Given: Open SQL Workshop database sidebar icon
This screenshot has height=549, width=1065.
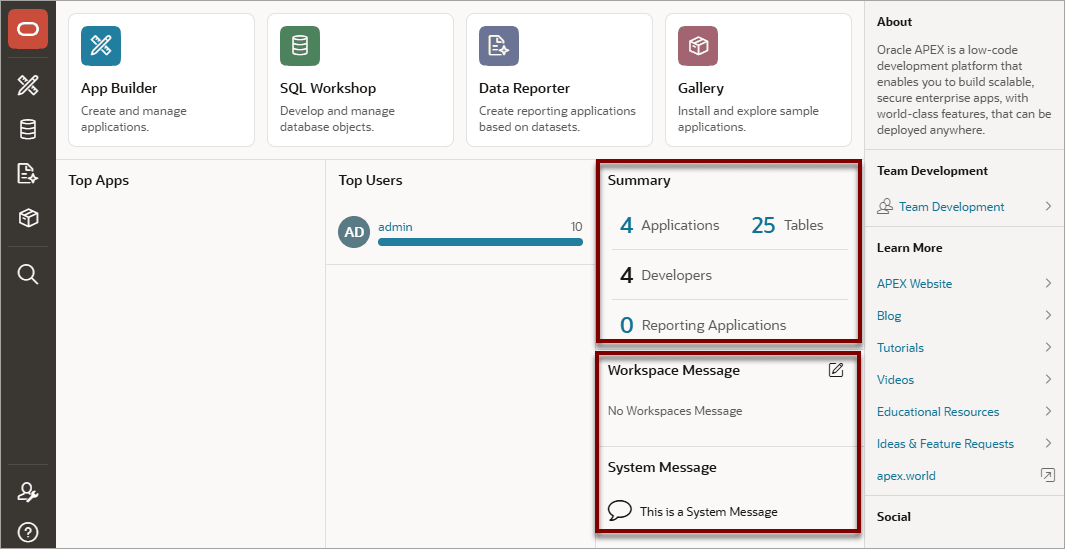Looking at the screenshot, I should pos(28,129).
